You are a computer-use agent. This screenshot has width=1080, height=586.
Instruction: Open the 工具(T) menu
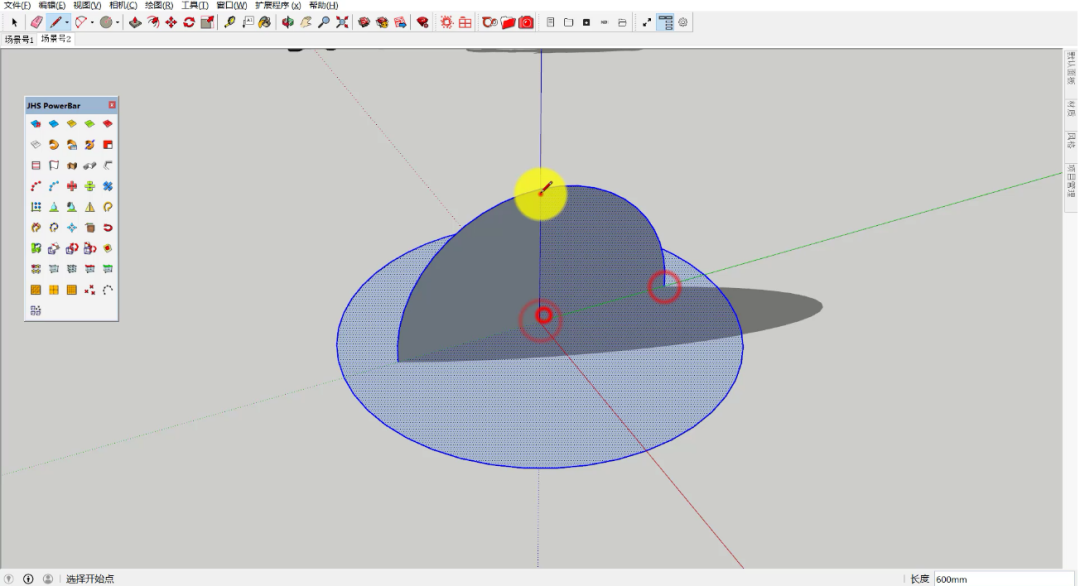(195, 6)
